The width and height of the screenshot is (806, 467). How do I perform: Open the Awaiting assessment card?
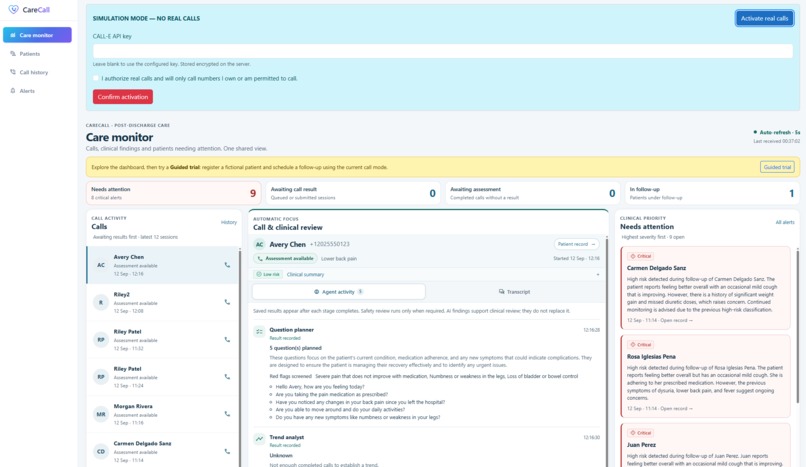[533, 193]
